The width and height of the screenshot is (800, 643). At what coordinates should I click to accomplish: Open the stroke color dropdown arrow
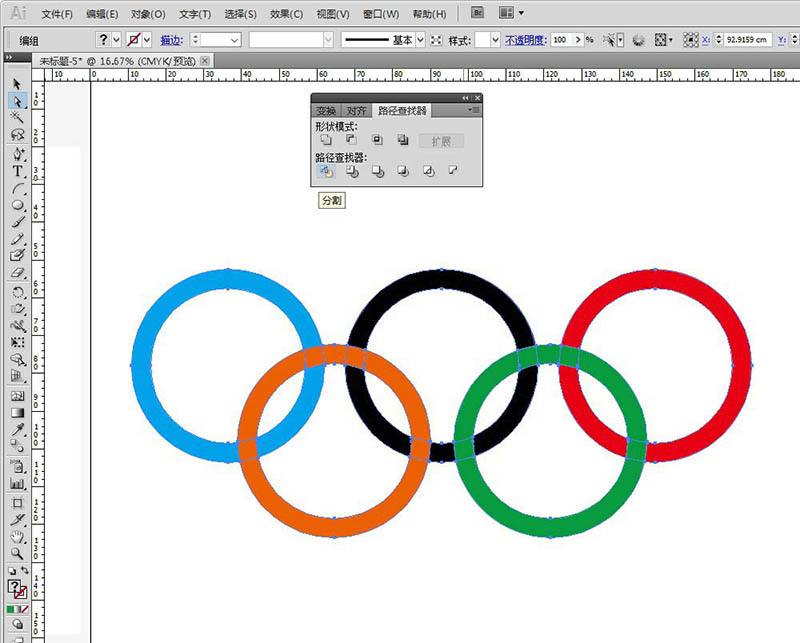click(147, 40)
